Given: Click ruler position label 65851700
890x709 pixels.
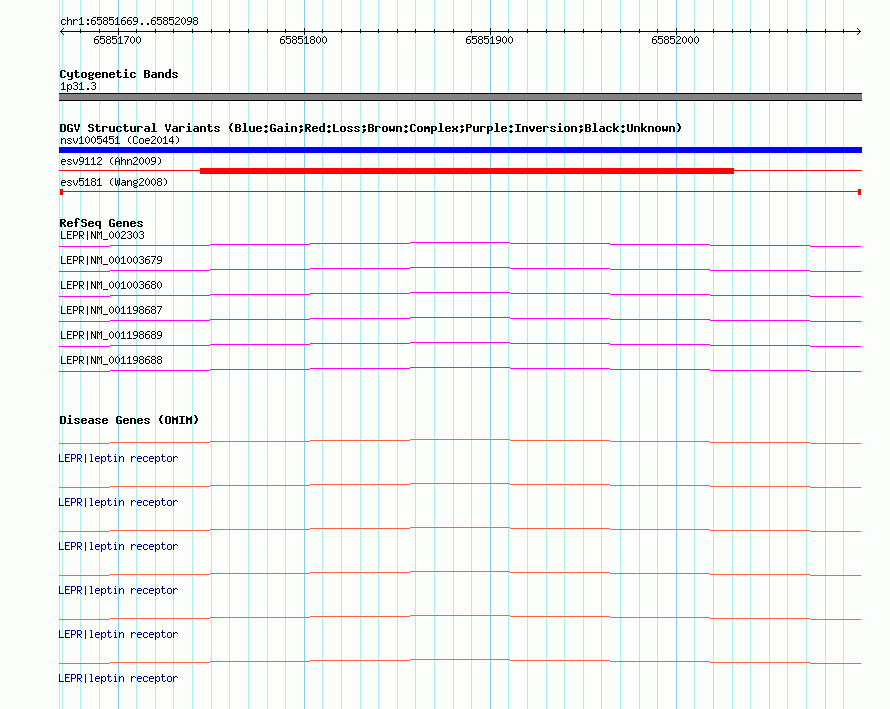Looking at the screenshot, I should [x=117, y=40].
